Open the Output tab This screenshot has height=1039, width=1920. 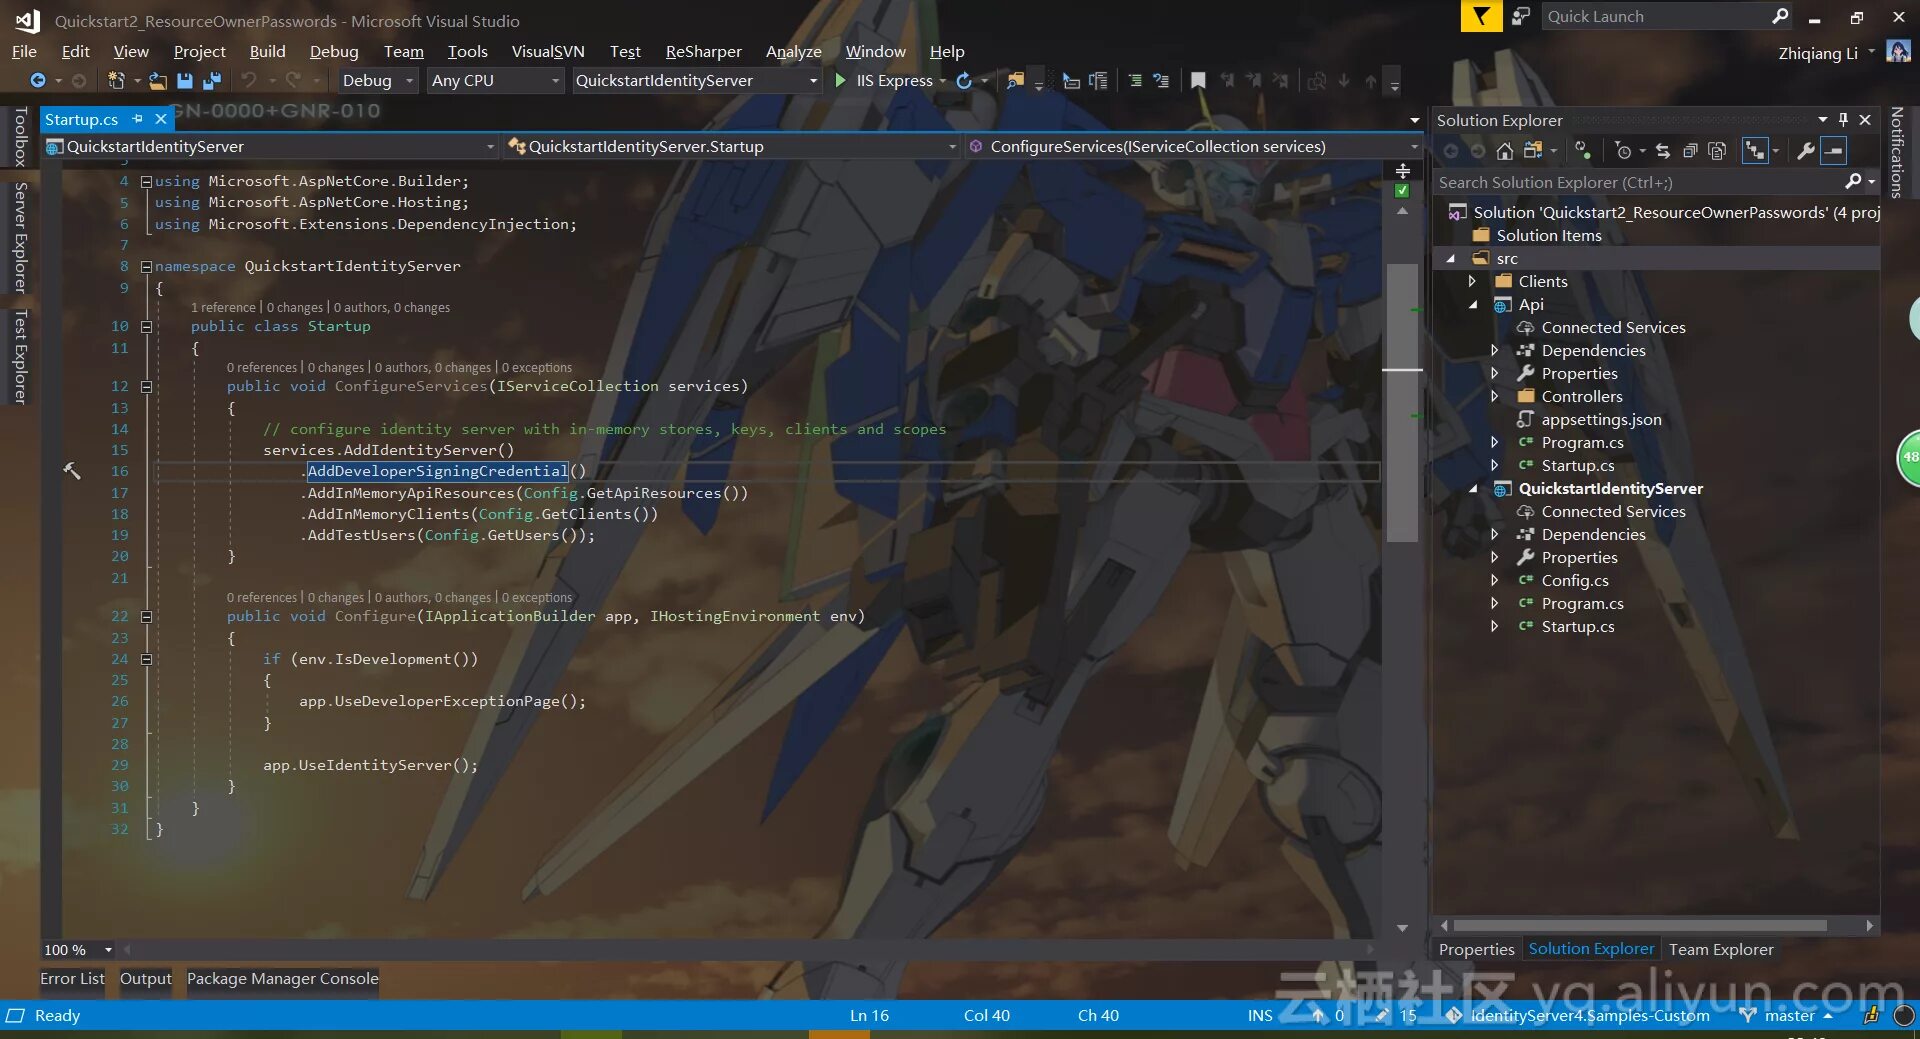[x=146, y=979]
